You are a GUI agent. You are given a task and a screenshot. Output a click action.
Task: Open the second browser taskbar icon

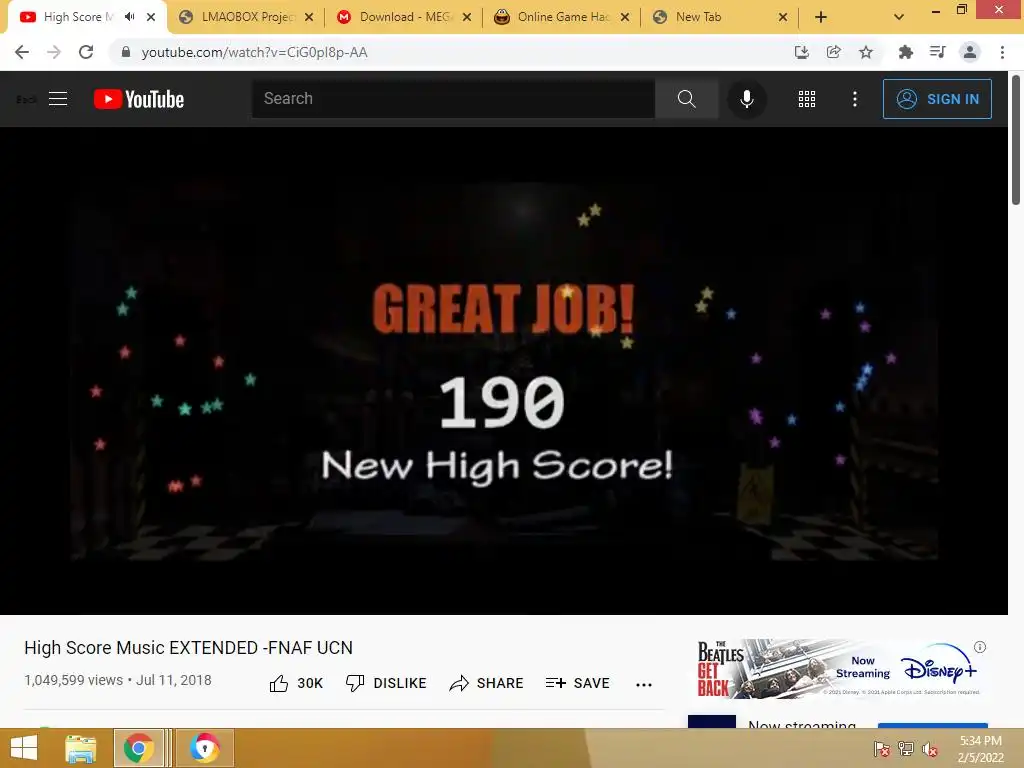point(204,748)
